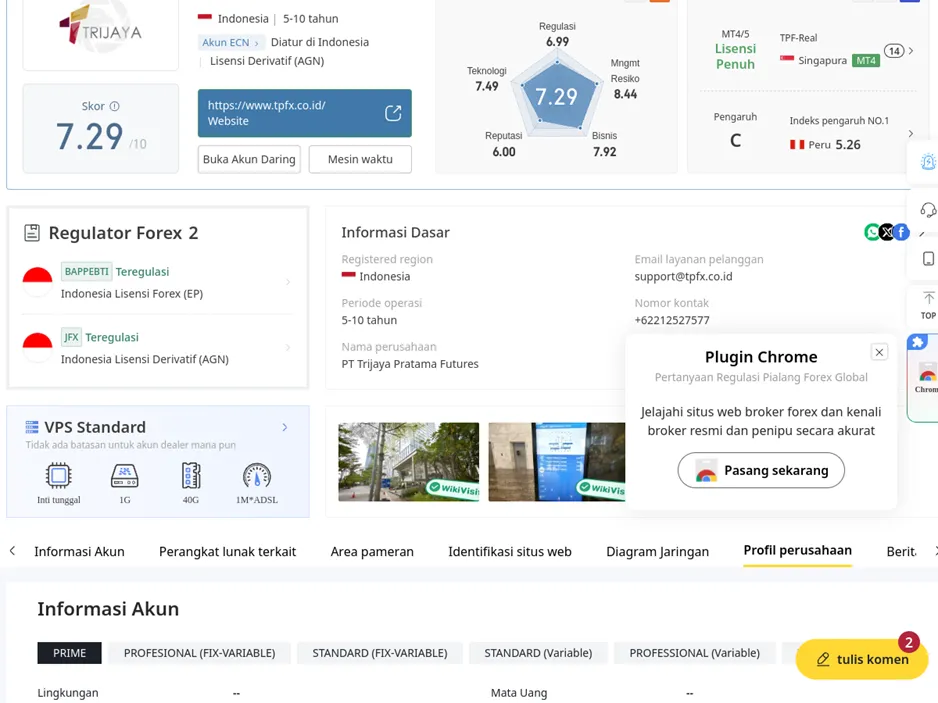Open the BAPPEBTI Teregulasi link

coord(142,272)
